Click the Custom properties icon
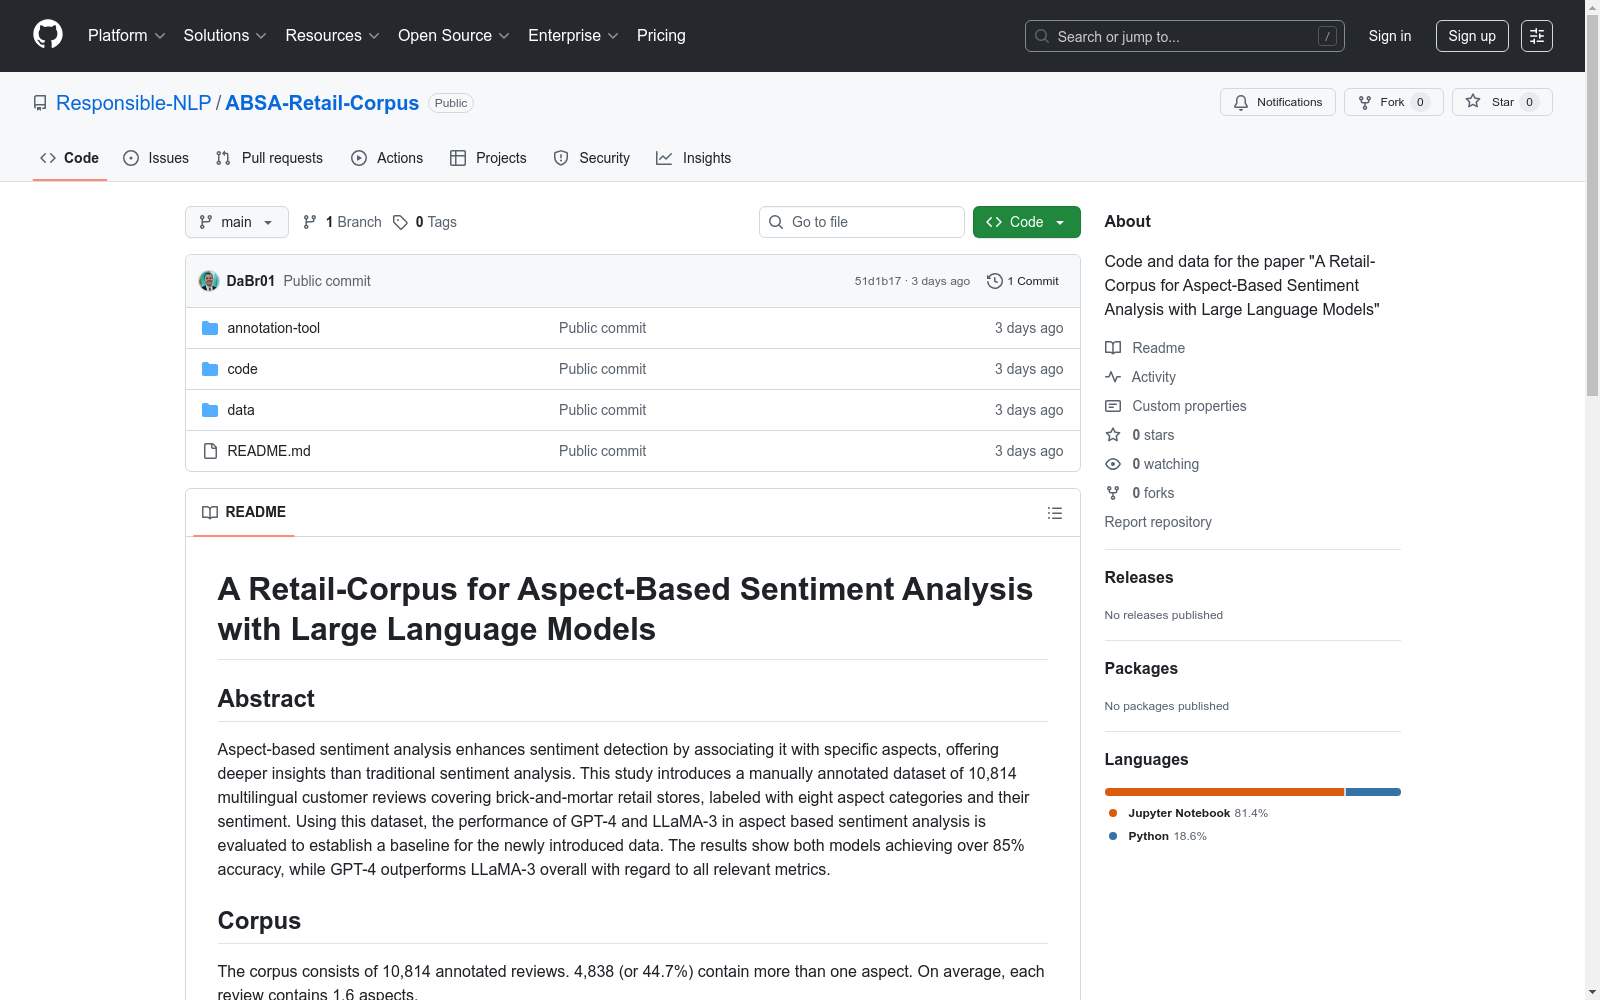1600x1000 pixels. click(1113, 406)
